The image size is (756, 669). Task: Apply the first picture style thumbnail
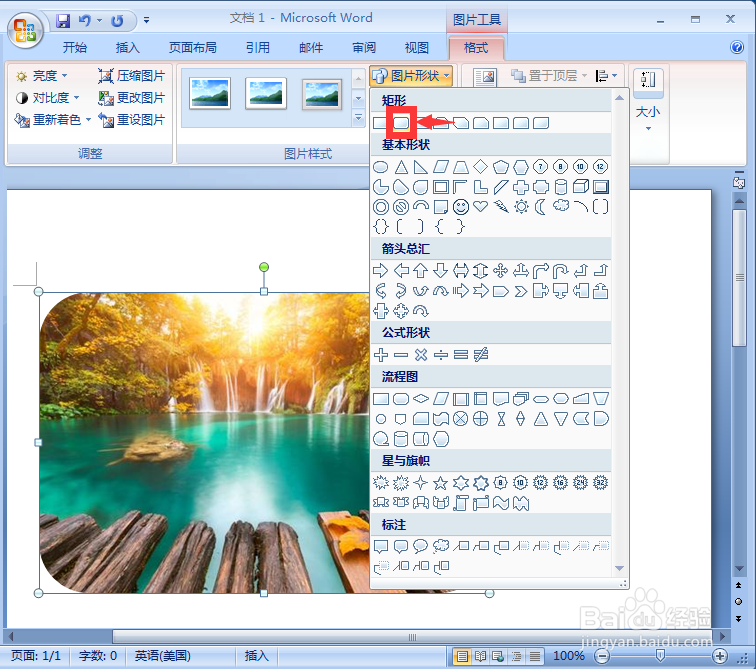[x=210, y=94]
